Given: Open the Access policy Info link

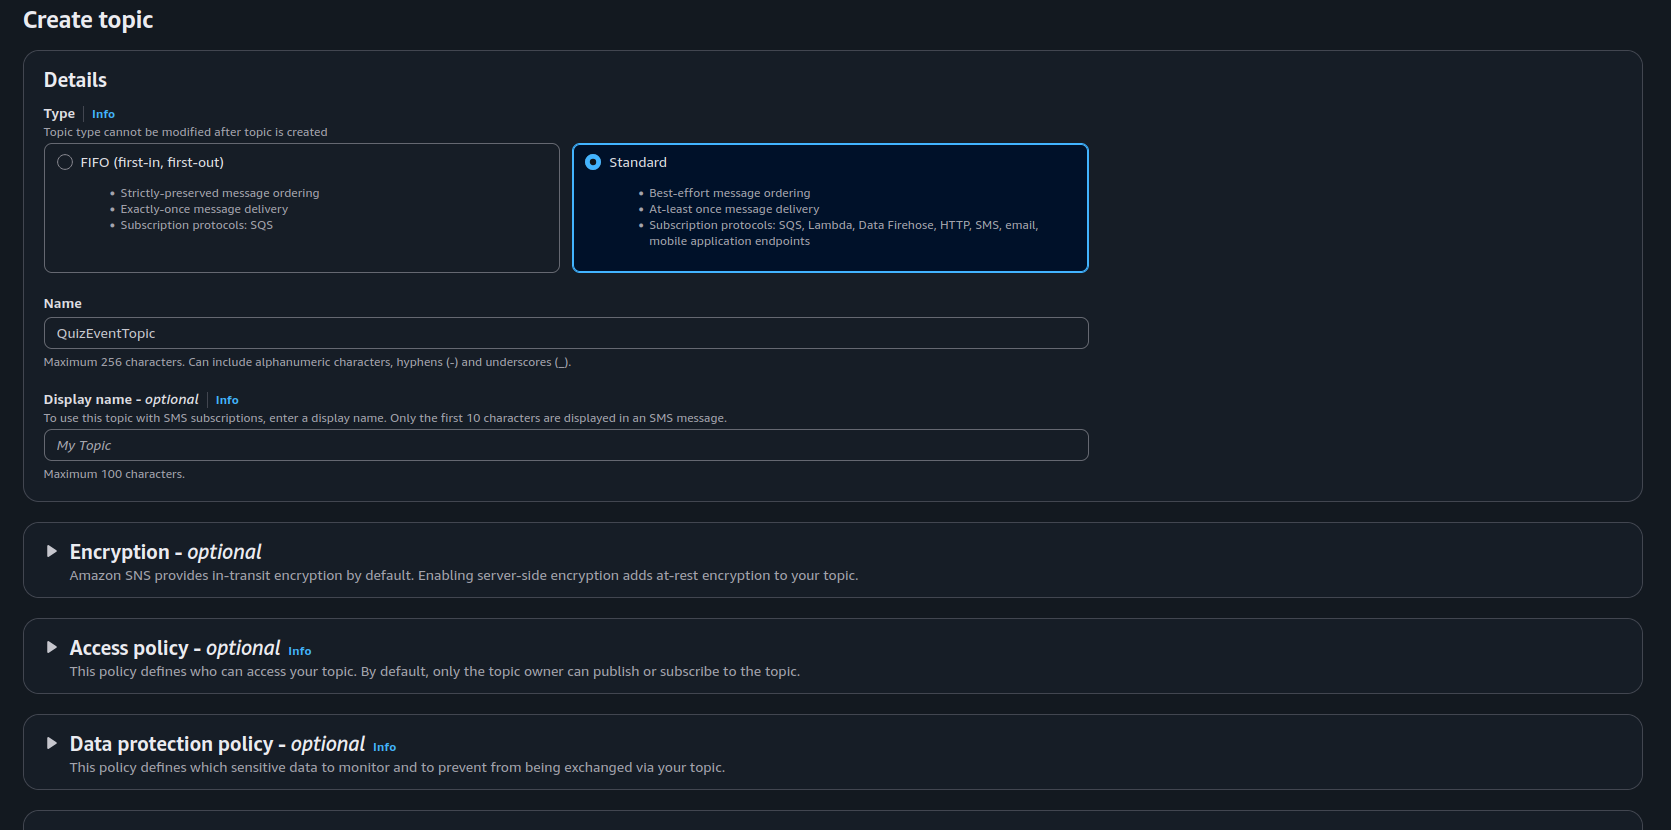Looking at the screenshot, I should coord(300,651).
